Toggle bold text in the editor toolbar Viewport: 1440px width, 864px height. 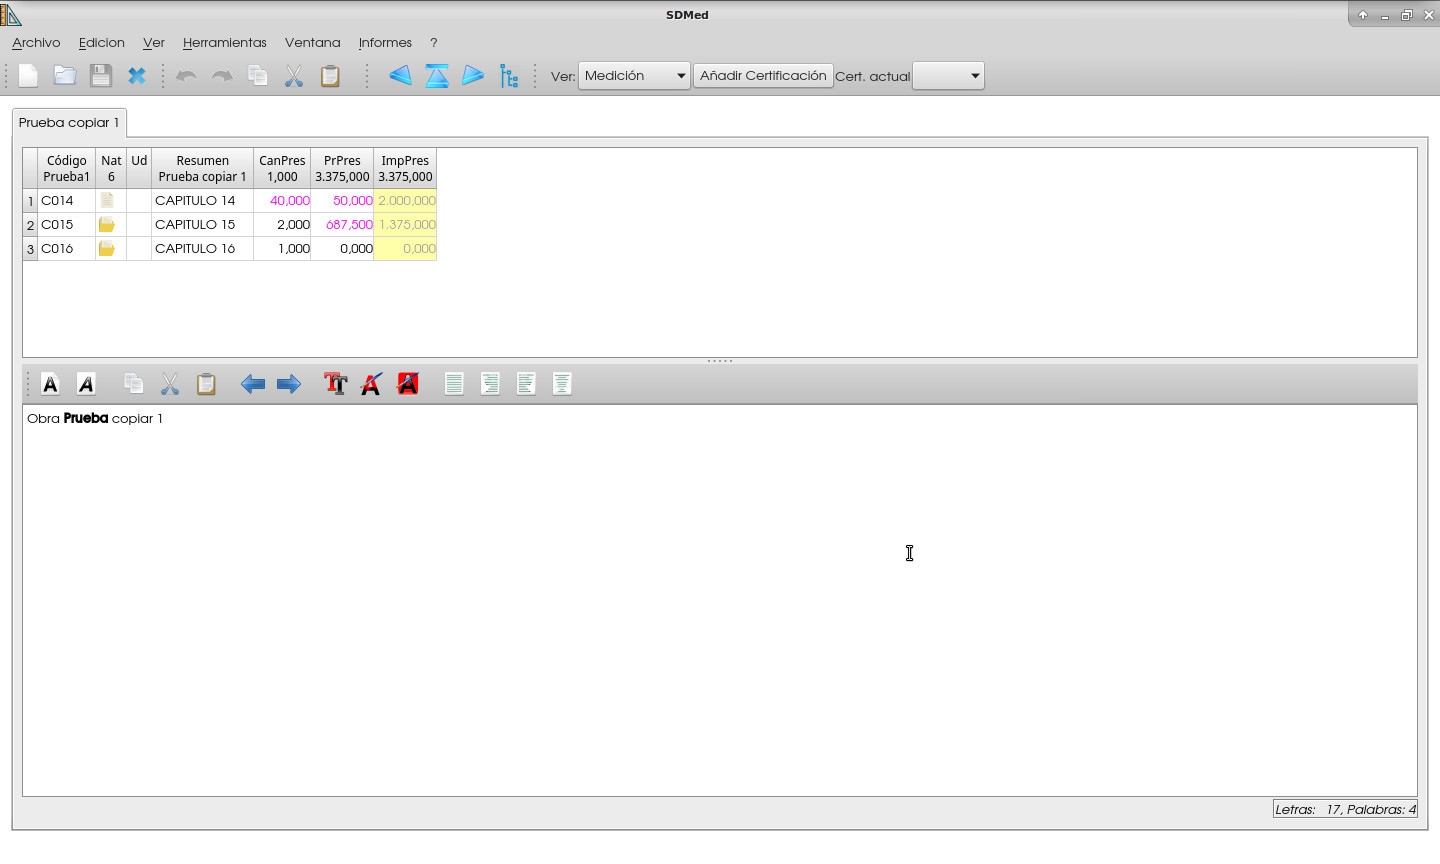51,384
